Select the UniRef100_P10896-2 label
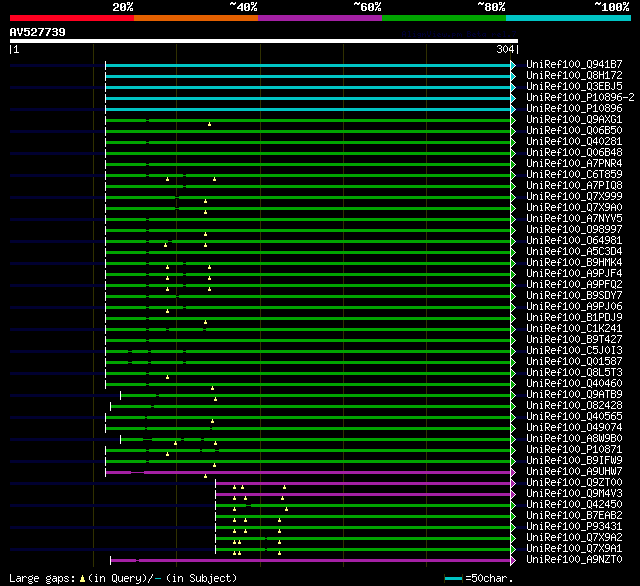This screenshot has height=586, width=640. [x=580, y=98]
